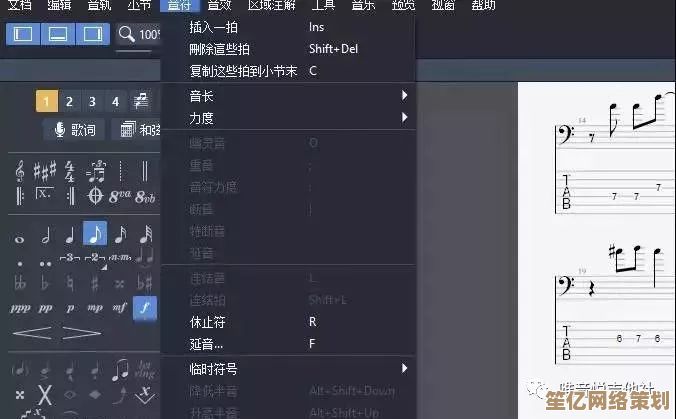Toggle the bottom panel visibility button
The width and height of the screenshot is (676, 419).
58,34
